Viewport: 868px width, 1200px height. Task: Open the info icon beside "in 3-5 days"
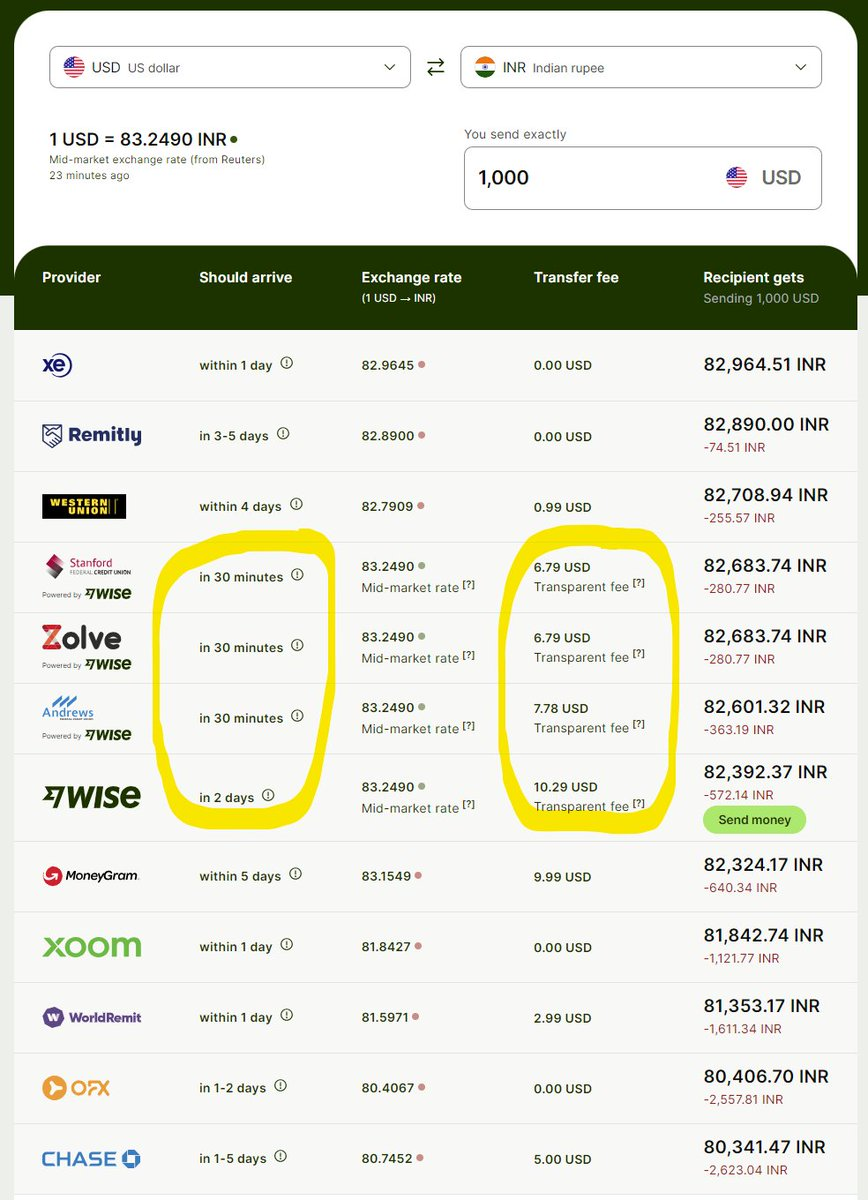[x=283, y=435]
